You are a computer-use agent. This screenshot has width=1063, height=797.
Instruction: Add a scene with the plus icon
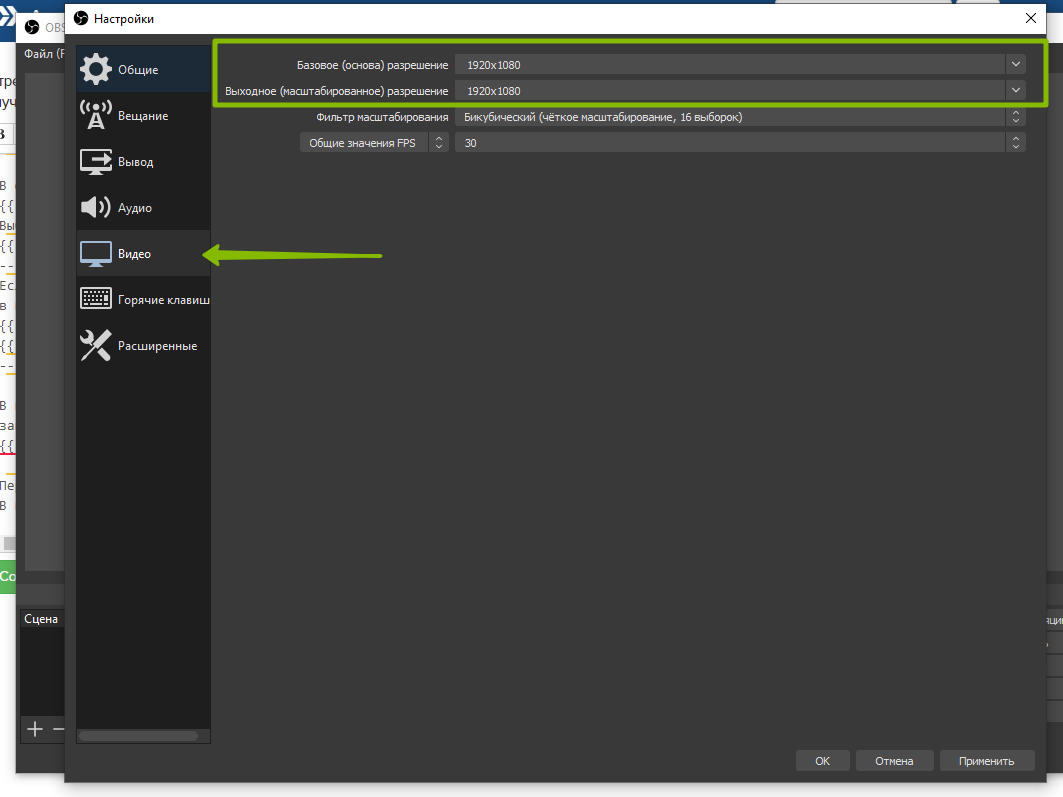[35, 729]
